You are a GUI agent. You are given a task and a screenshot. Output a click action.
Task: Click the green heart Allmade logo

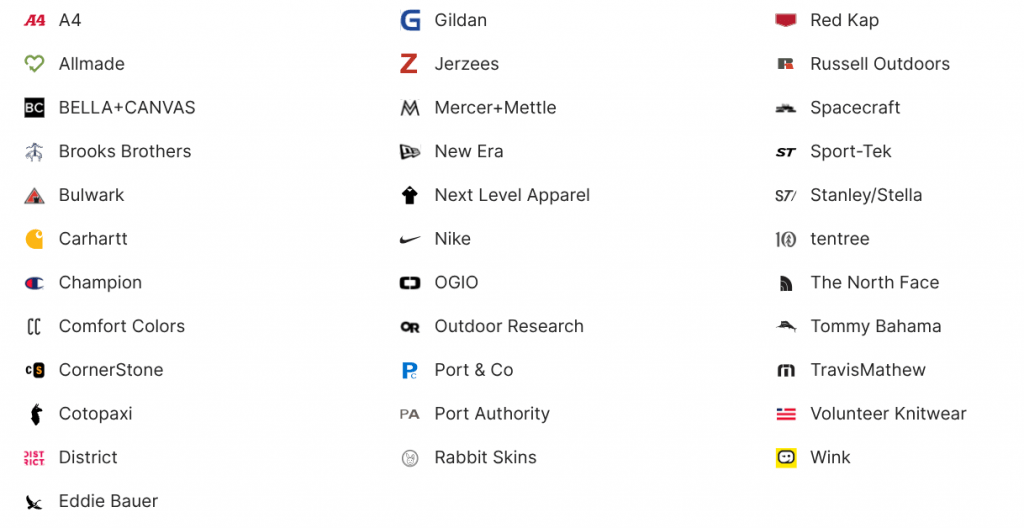click(34, 64)
